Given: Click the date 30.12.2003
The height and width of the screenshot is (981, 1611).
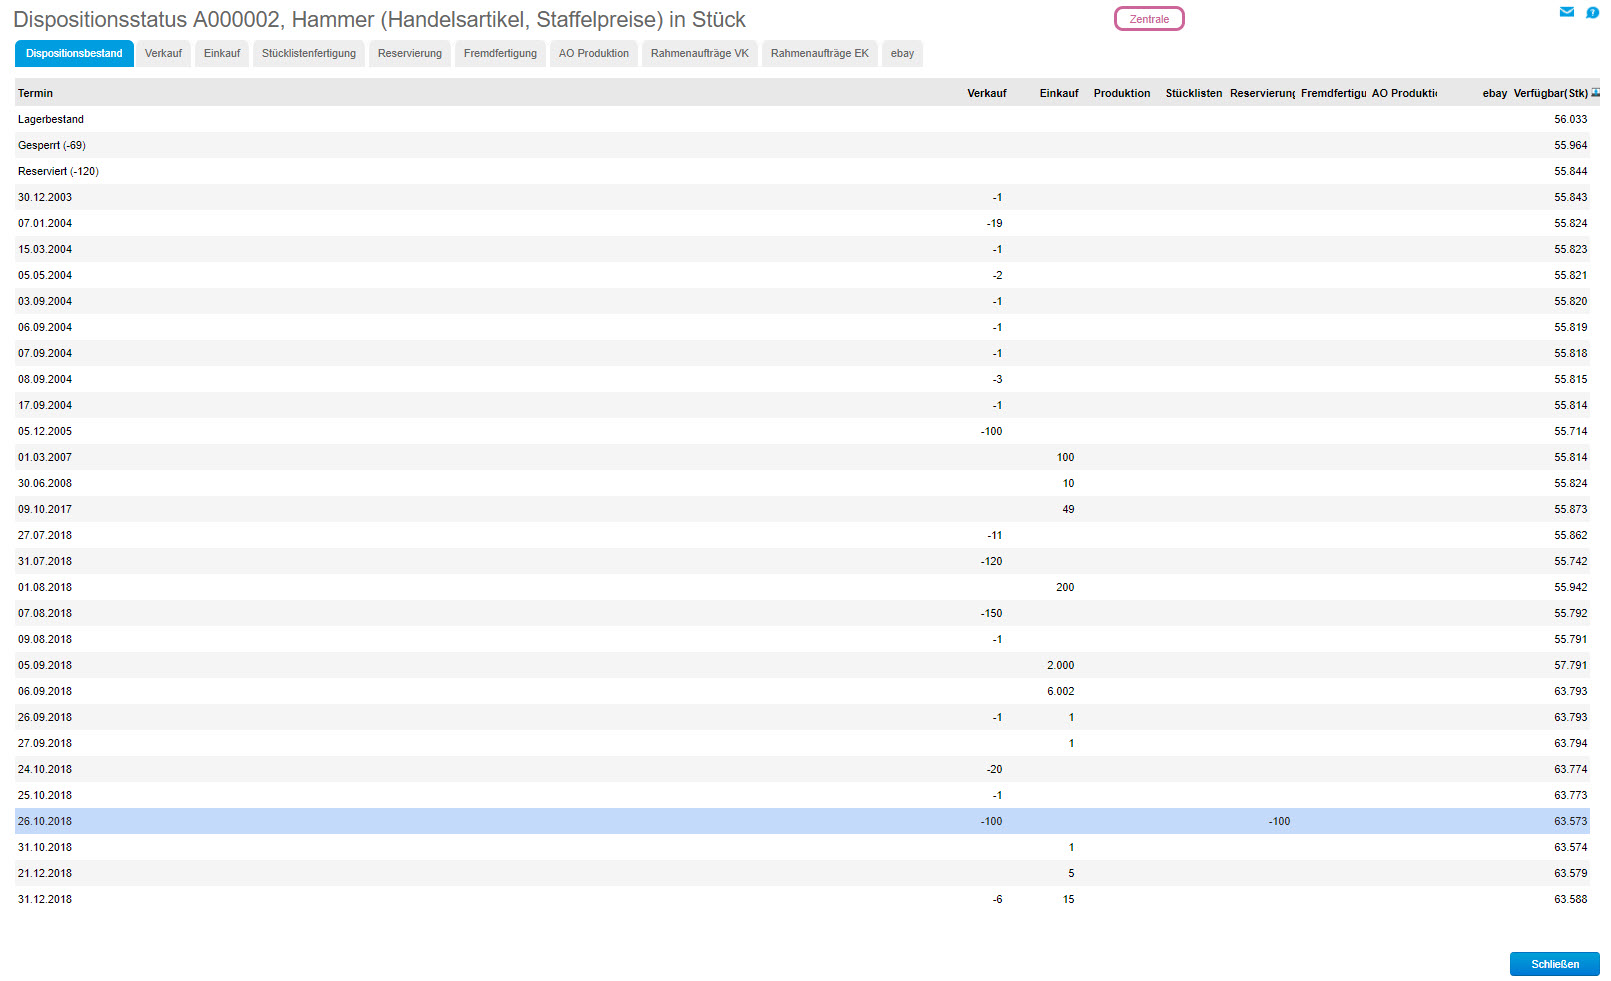Looking at the screenshot, I should (45, 197).
